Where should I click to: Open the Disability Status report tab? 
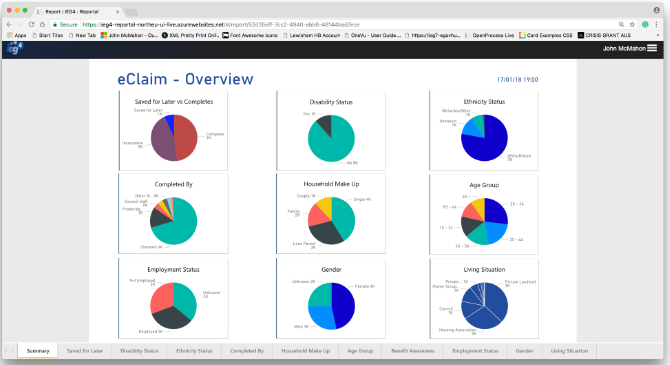(x=139, y=351)
